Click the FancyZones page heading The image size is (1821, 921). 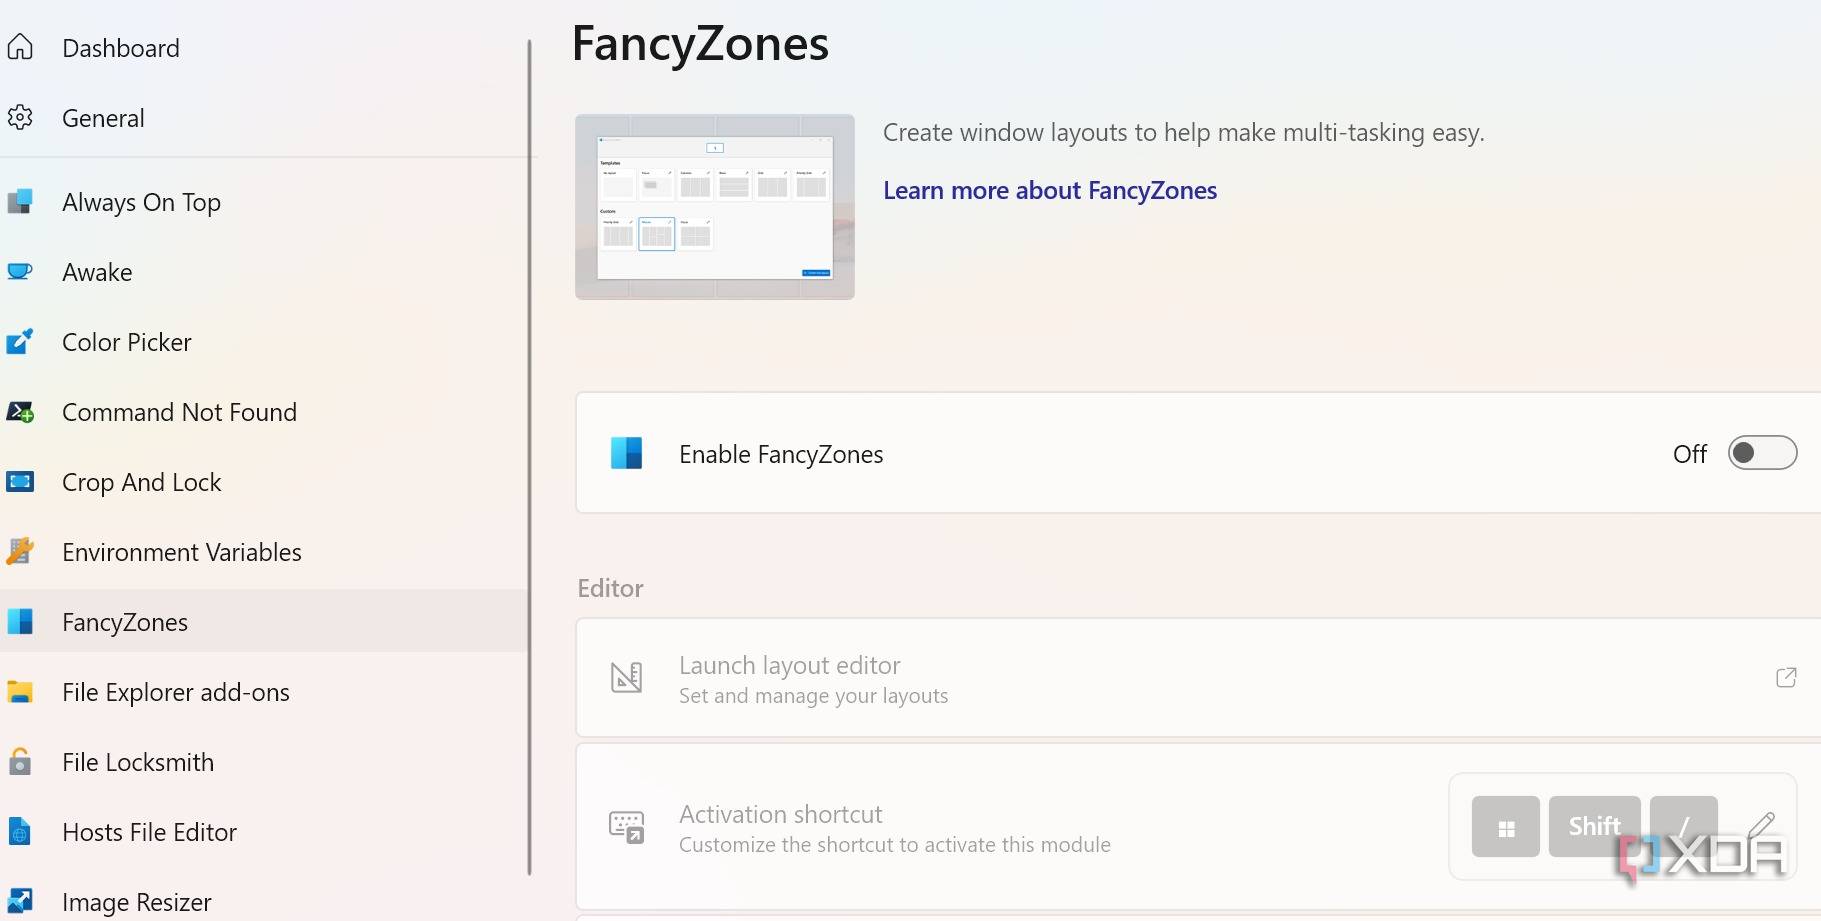coord(700,44)
